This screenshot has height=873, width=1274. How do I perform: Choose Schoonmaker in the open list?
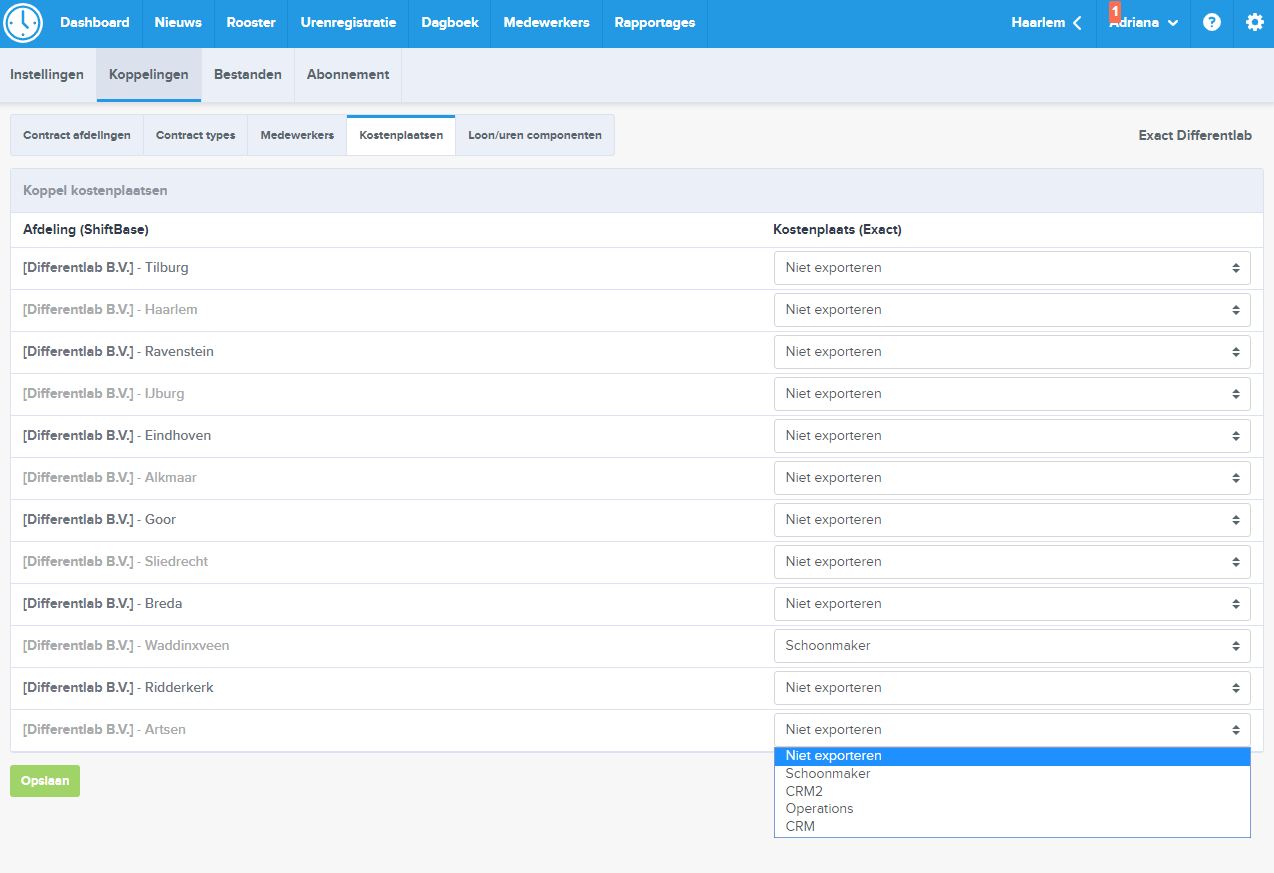point(1012,774)
